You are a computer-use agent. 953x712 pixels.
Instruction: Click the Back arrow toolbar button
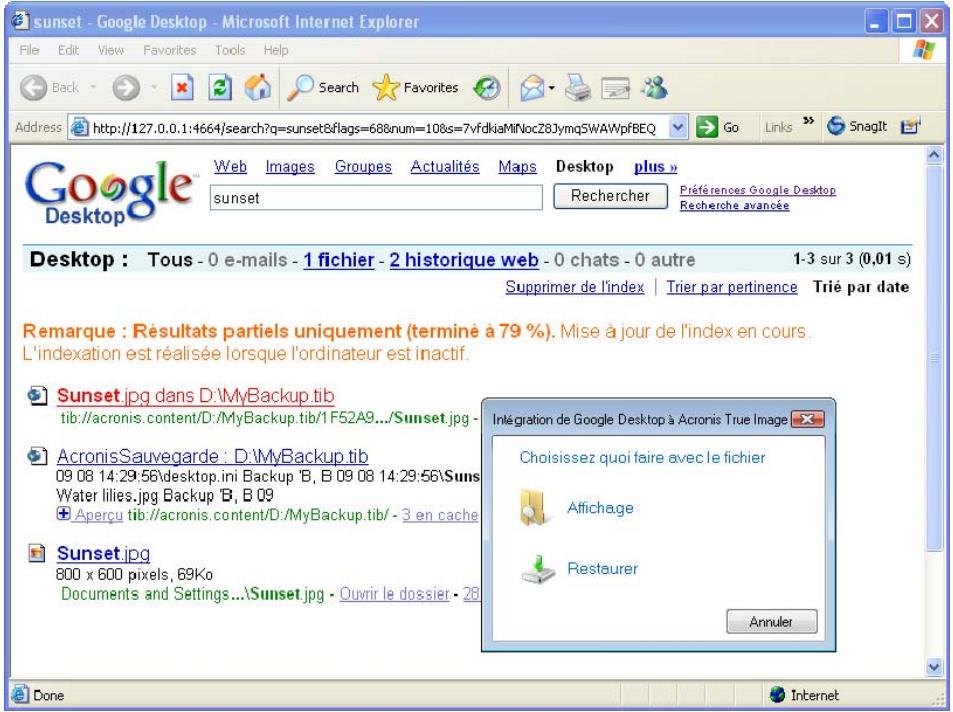click(x=34, y=88)
